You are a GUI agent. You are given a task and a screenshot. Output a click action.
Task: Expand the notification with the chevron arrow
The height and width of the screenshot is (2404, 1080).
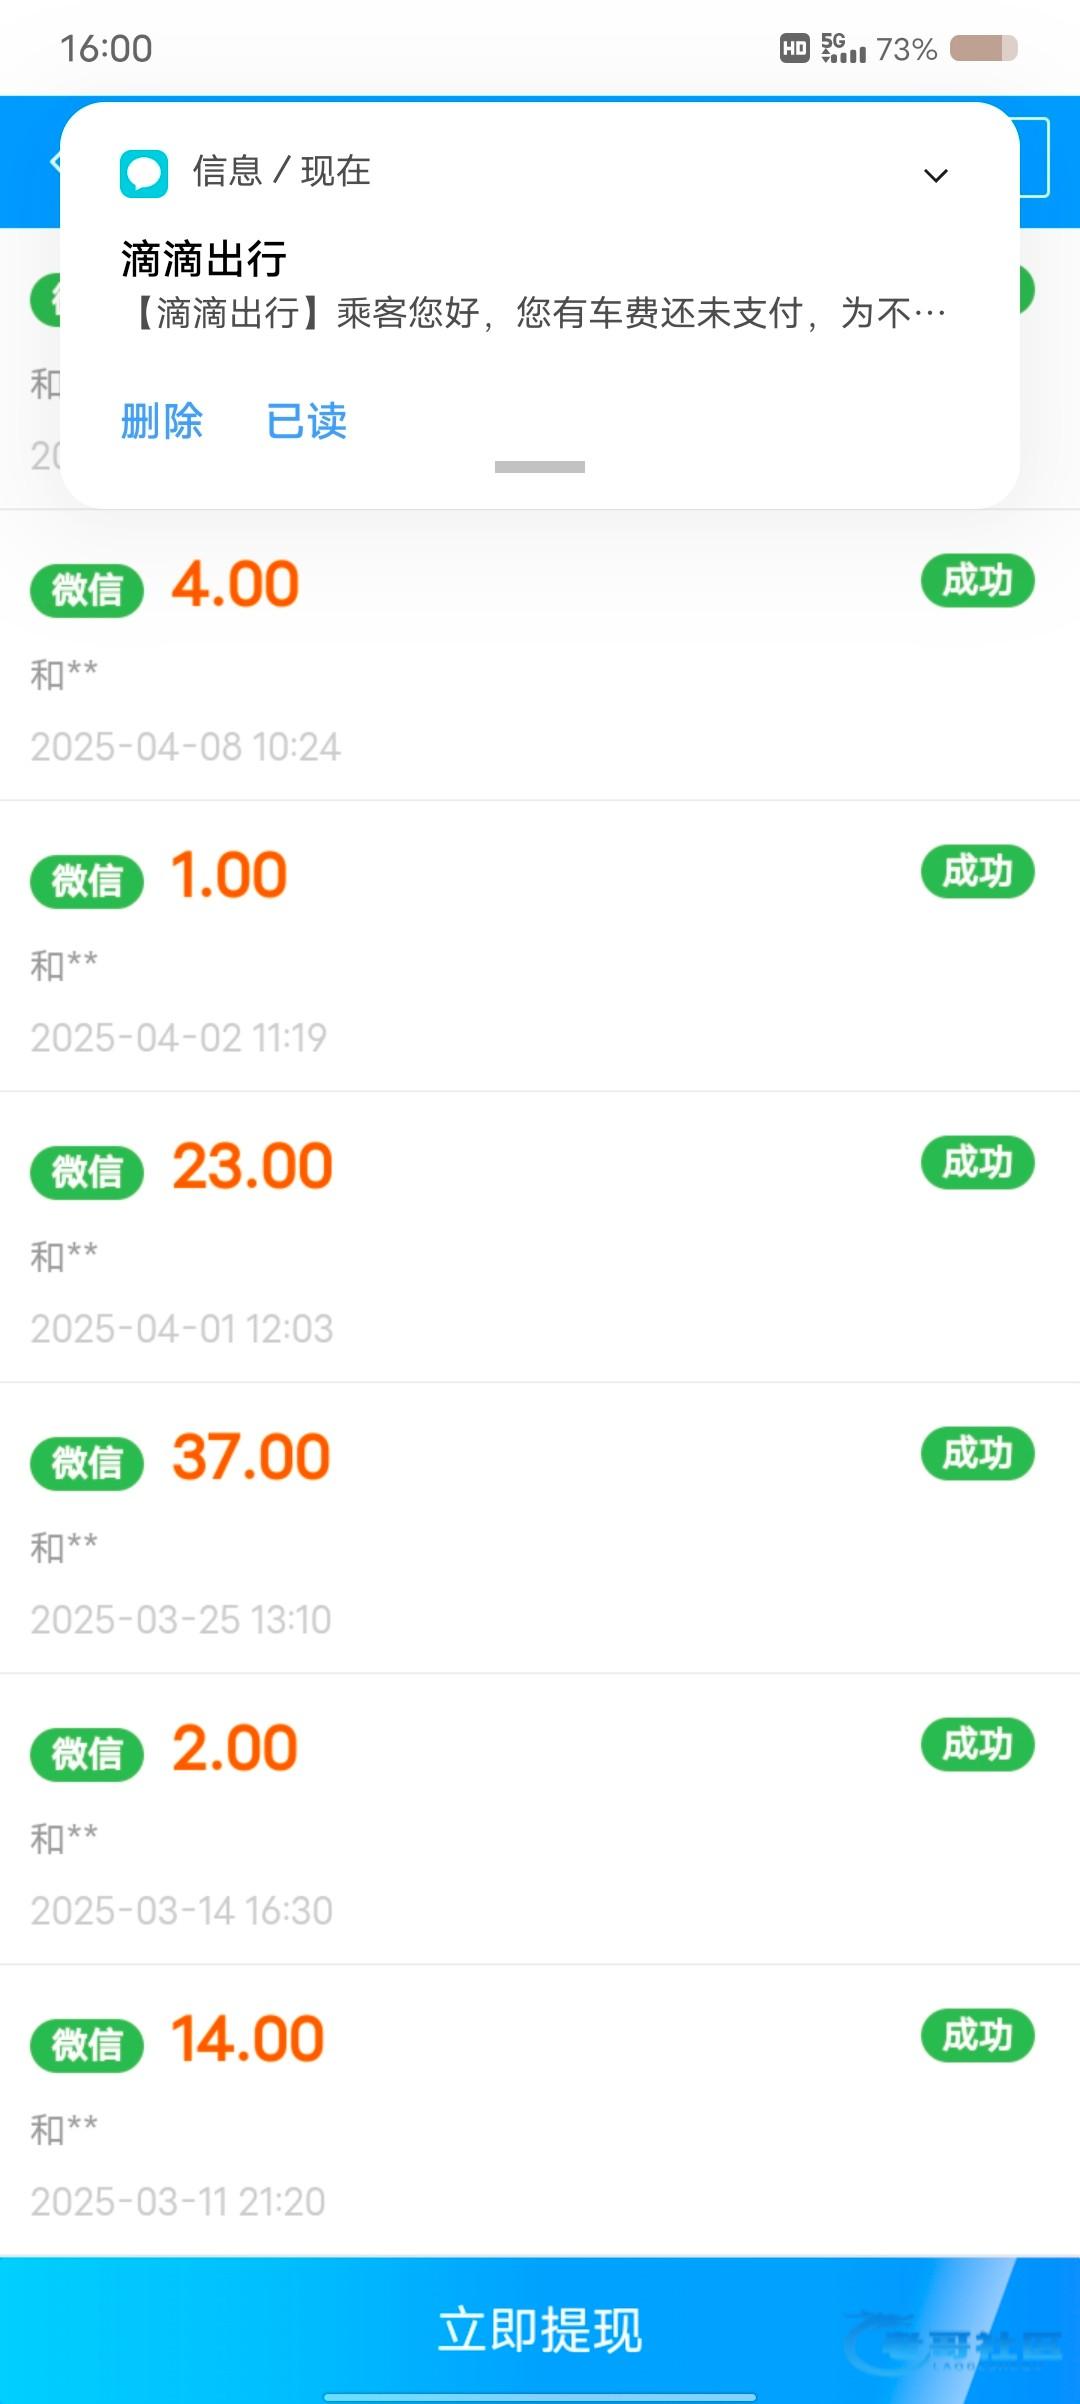click(935, 176)
